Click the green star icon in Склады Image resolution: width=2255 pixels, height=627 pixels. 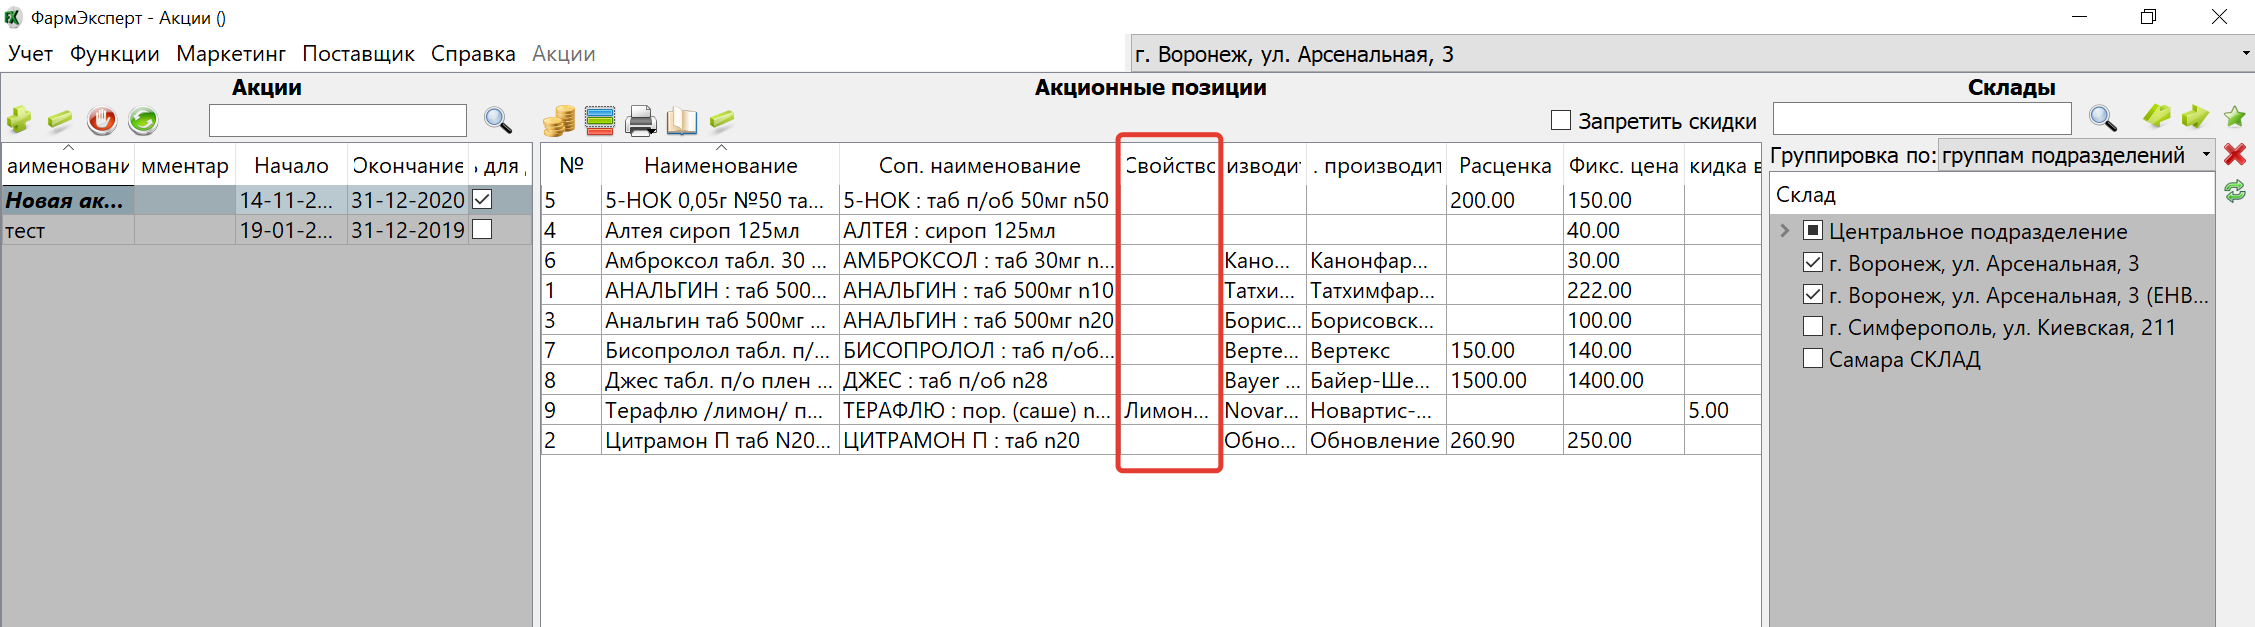pos(2234,118)
